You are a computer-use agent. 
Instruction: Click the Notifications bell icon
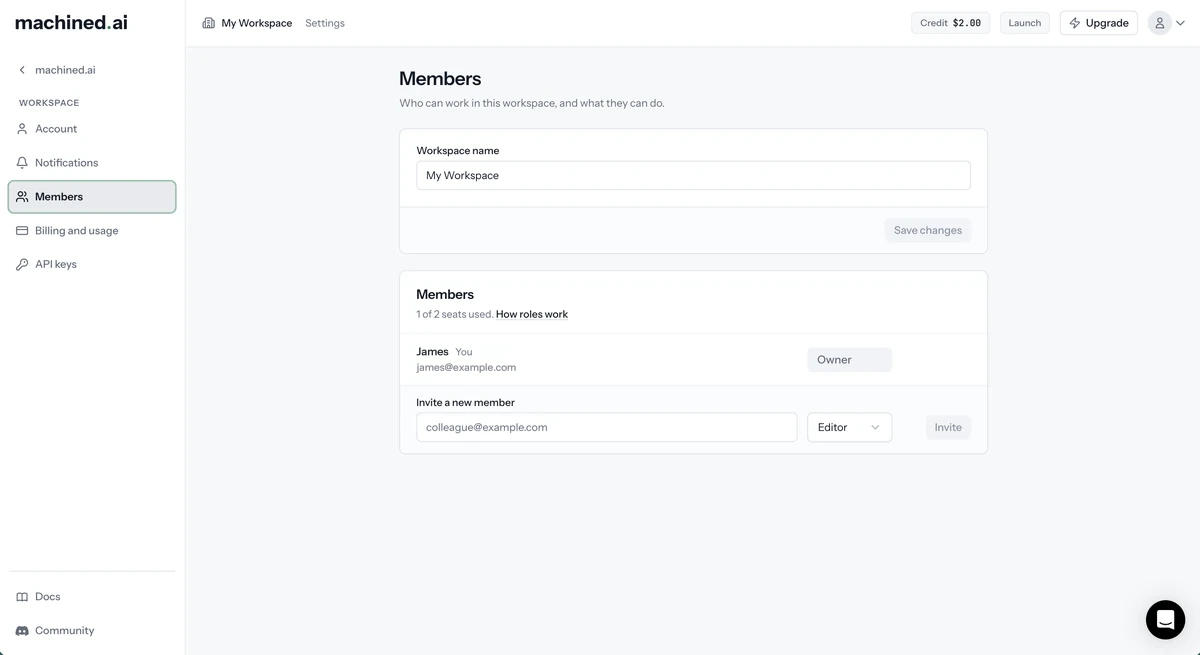tap(22, 163)
